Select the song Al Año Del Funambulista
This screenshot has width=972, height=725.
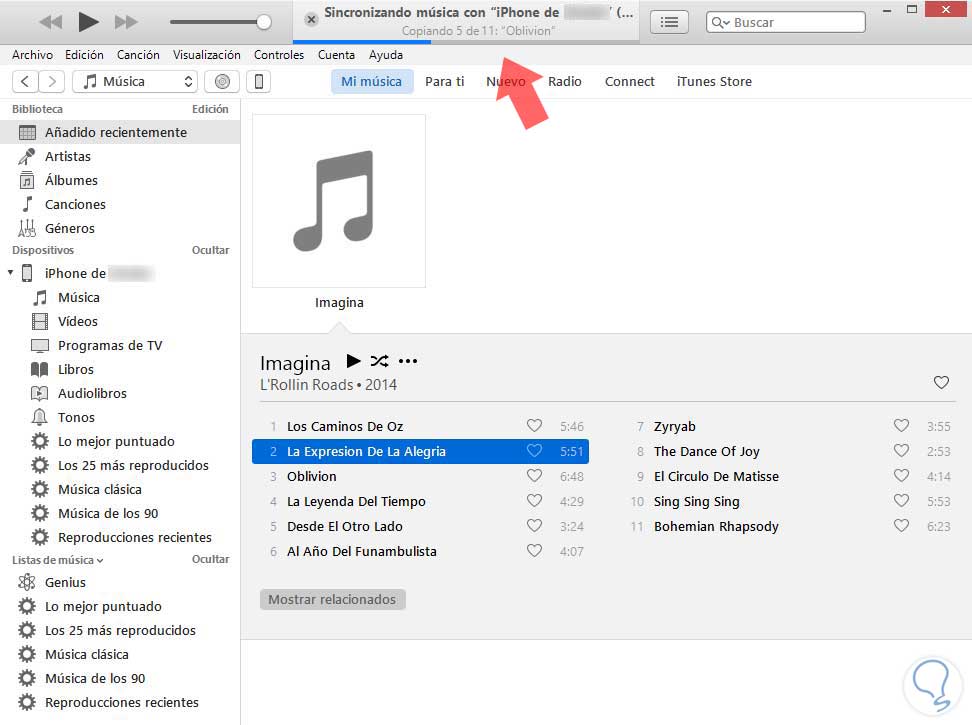tap(420, 551)
